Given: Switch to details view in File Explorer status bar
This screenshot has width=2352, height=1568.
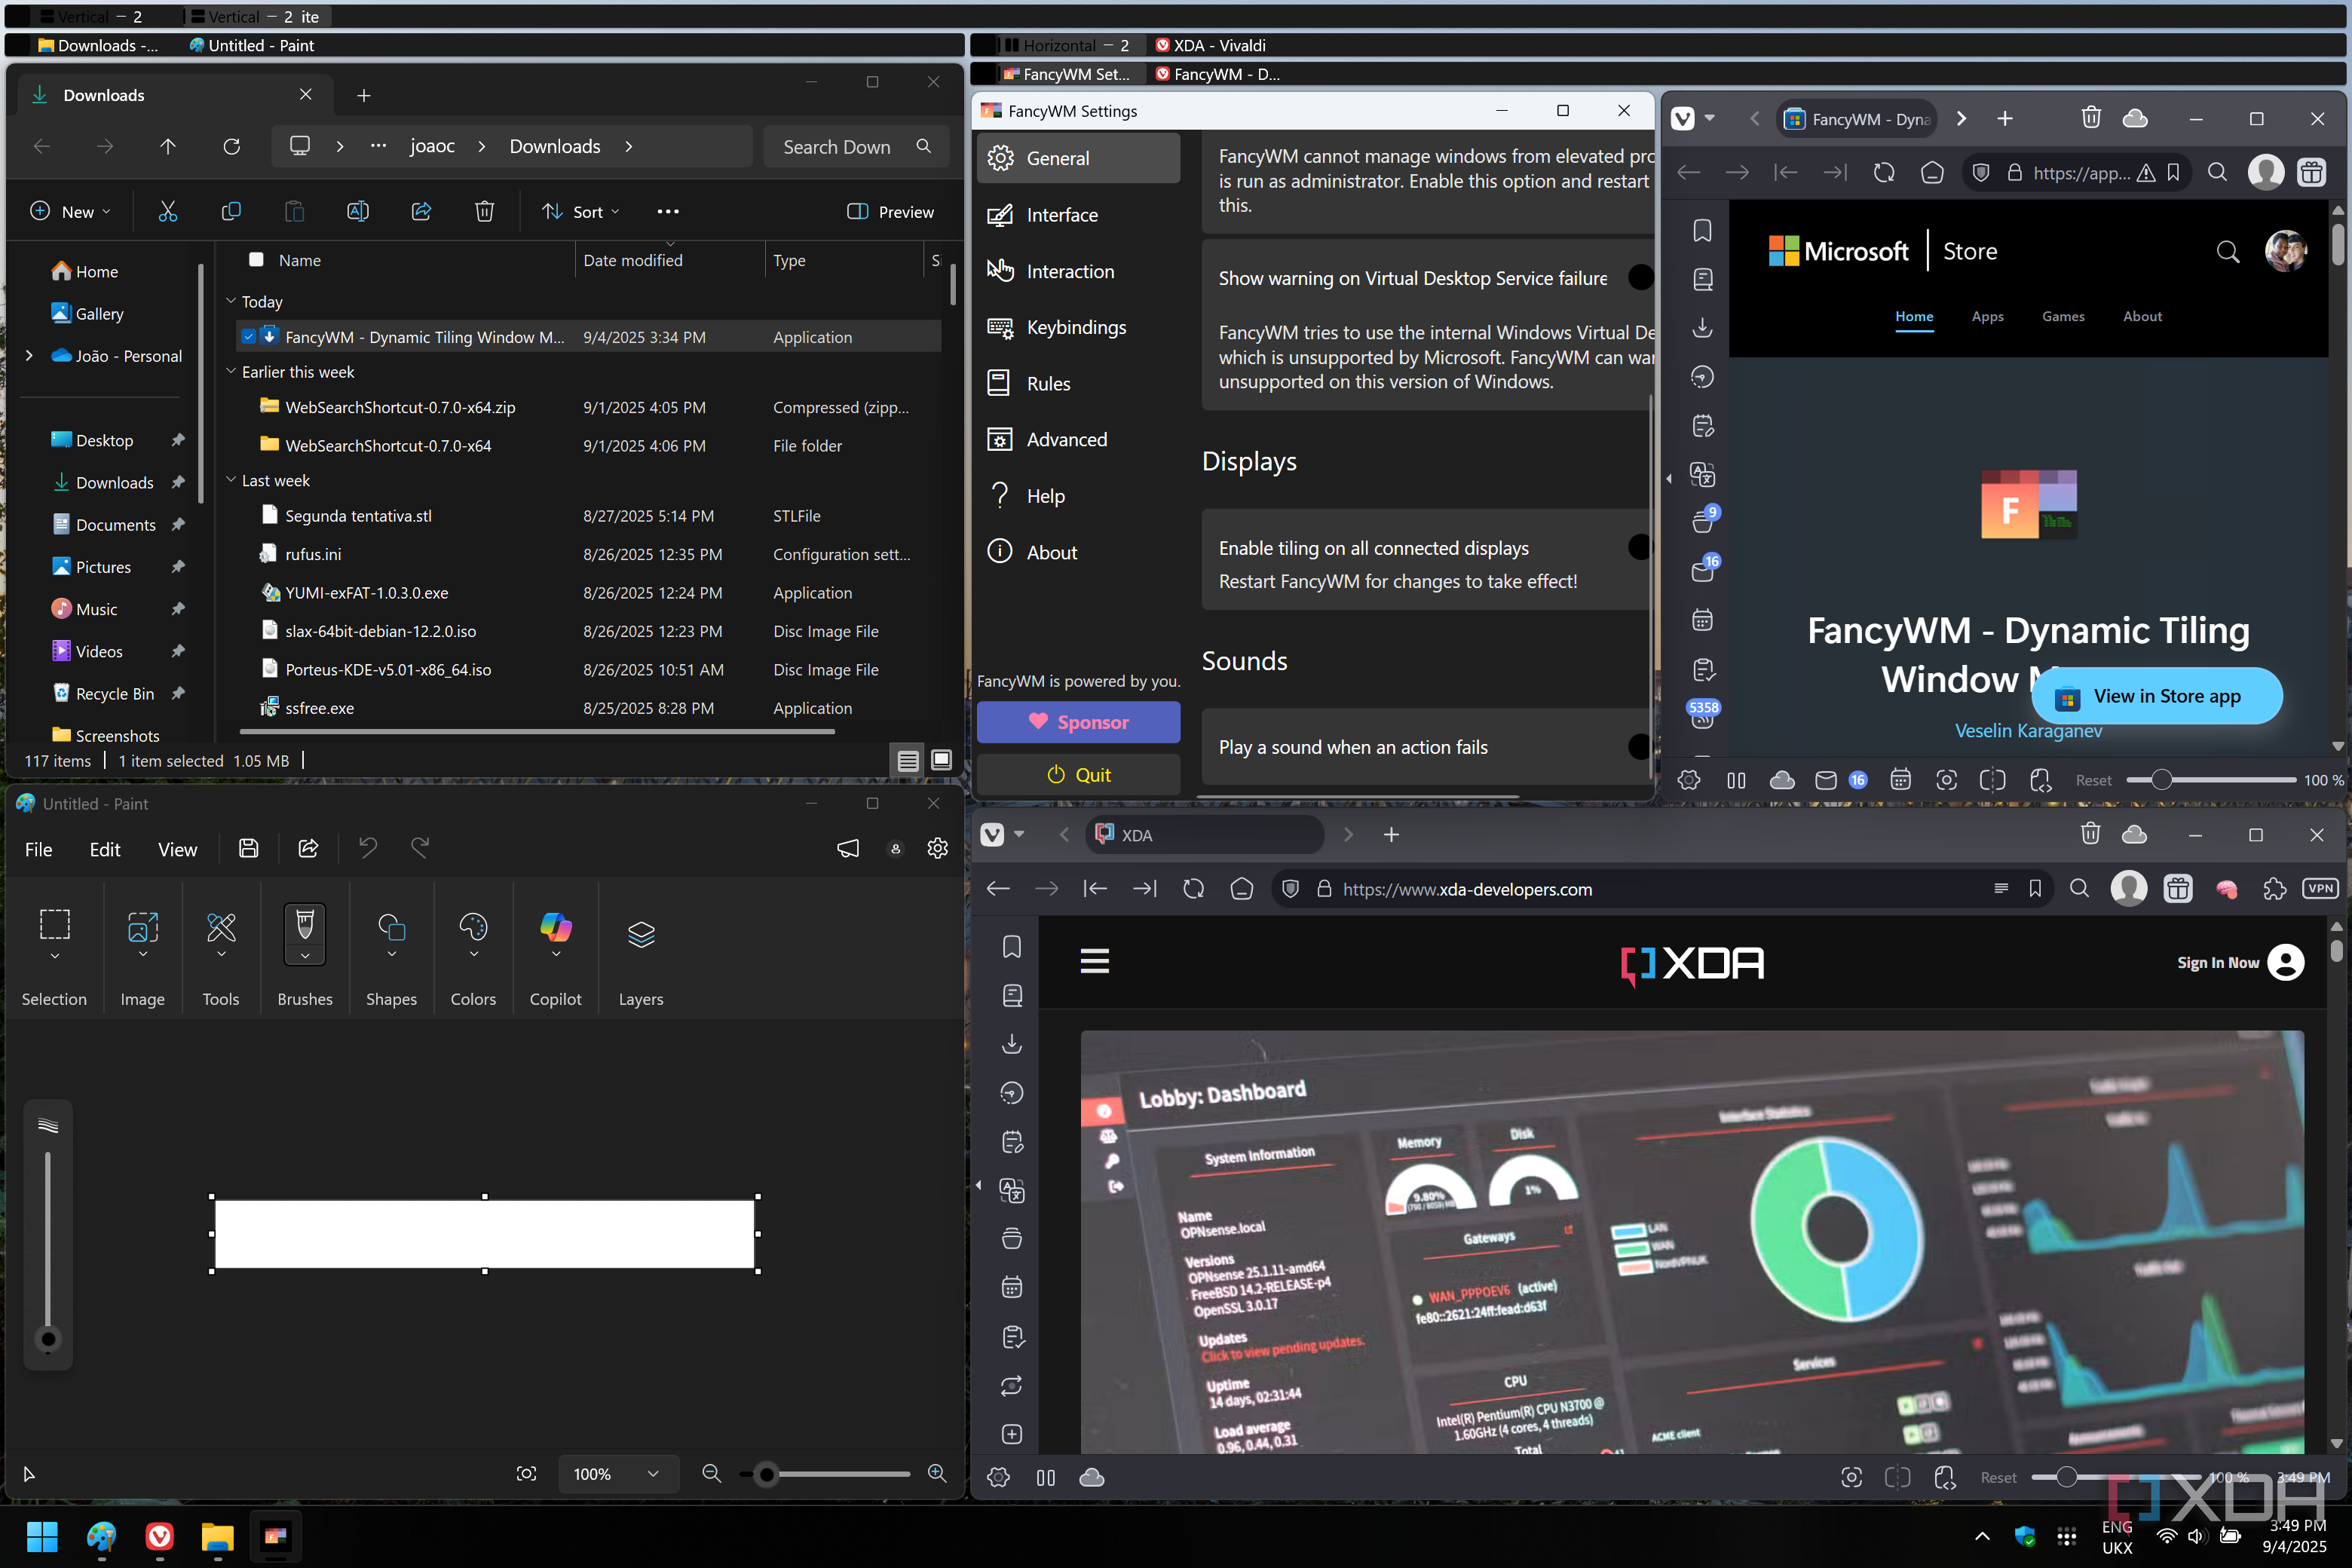Looking at the screenshot, I should coord(907,761).
